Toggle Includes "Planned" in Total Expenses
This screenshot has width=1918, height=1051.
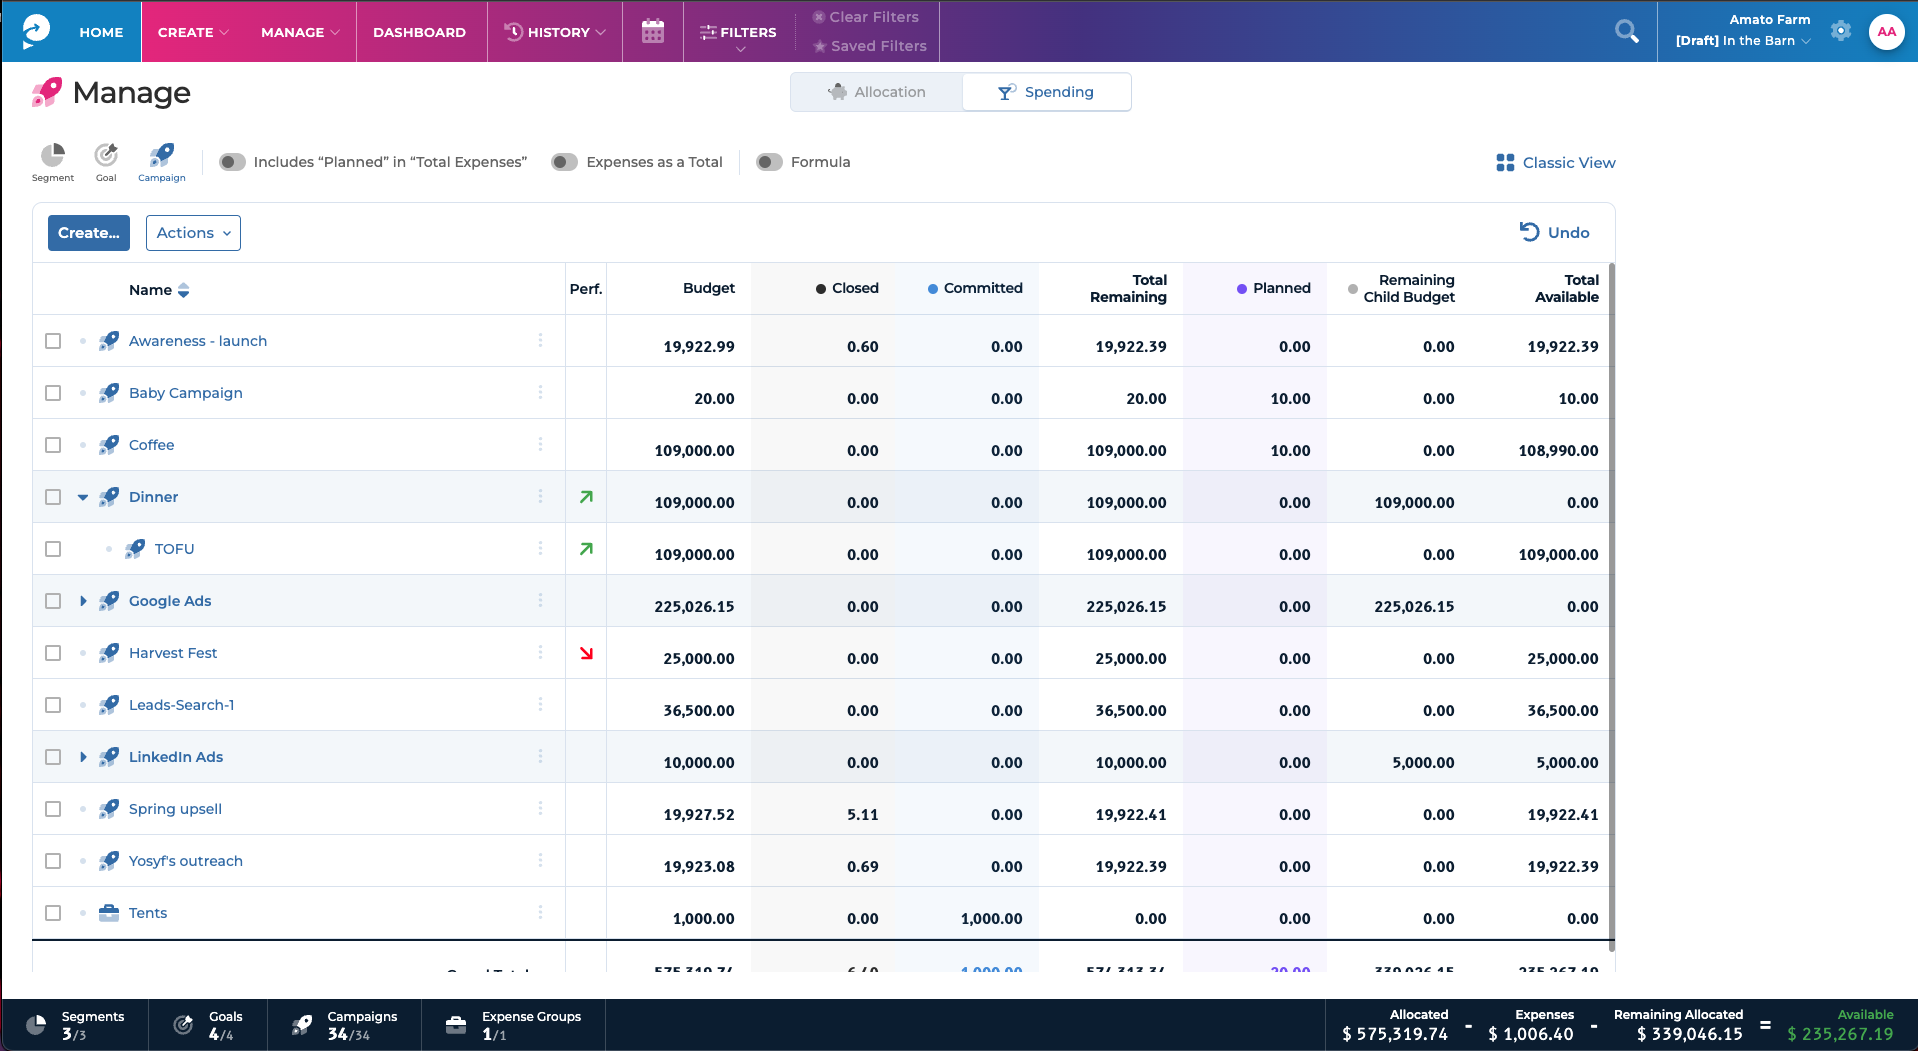[232, 162]
